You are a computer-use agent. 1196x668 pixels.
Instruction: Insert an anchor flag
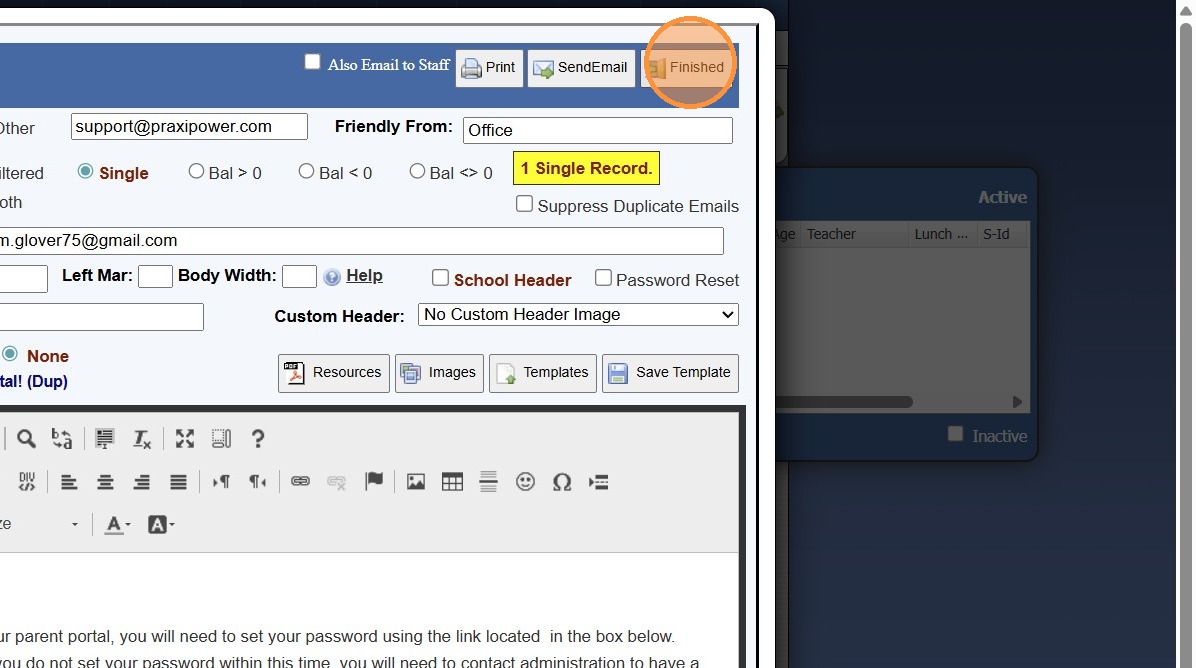point(374,482)
